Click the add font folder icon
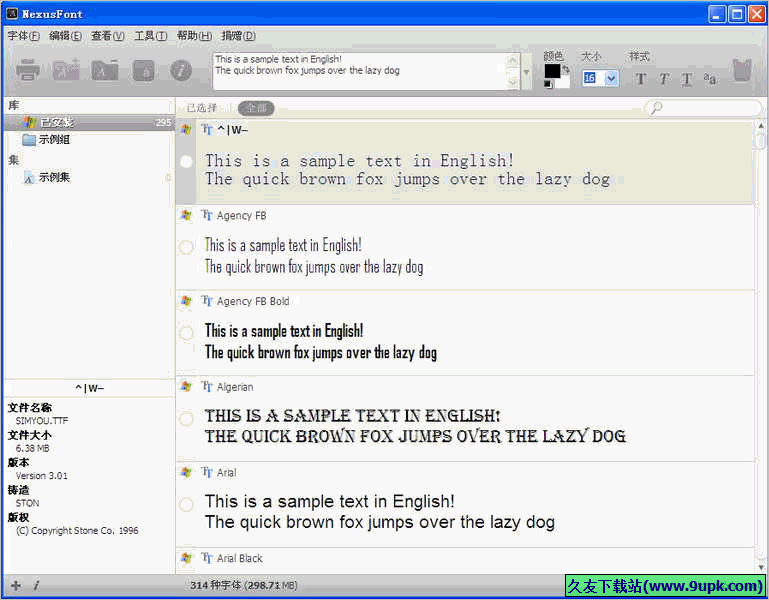 pyautogui.click(x=105, y=70)
